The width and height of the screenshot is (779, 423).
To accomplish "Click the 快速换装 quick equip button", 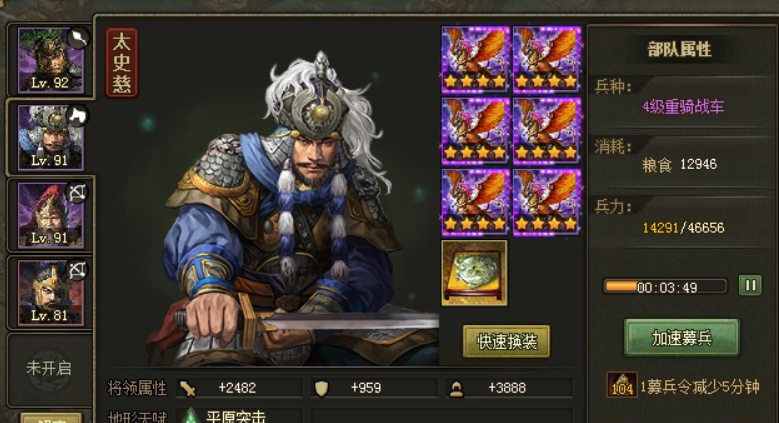I will pos(506,341).
